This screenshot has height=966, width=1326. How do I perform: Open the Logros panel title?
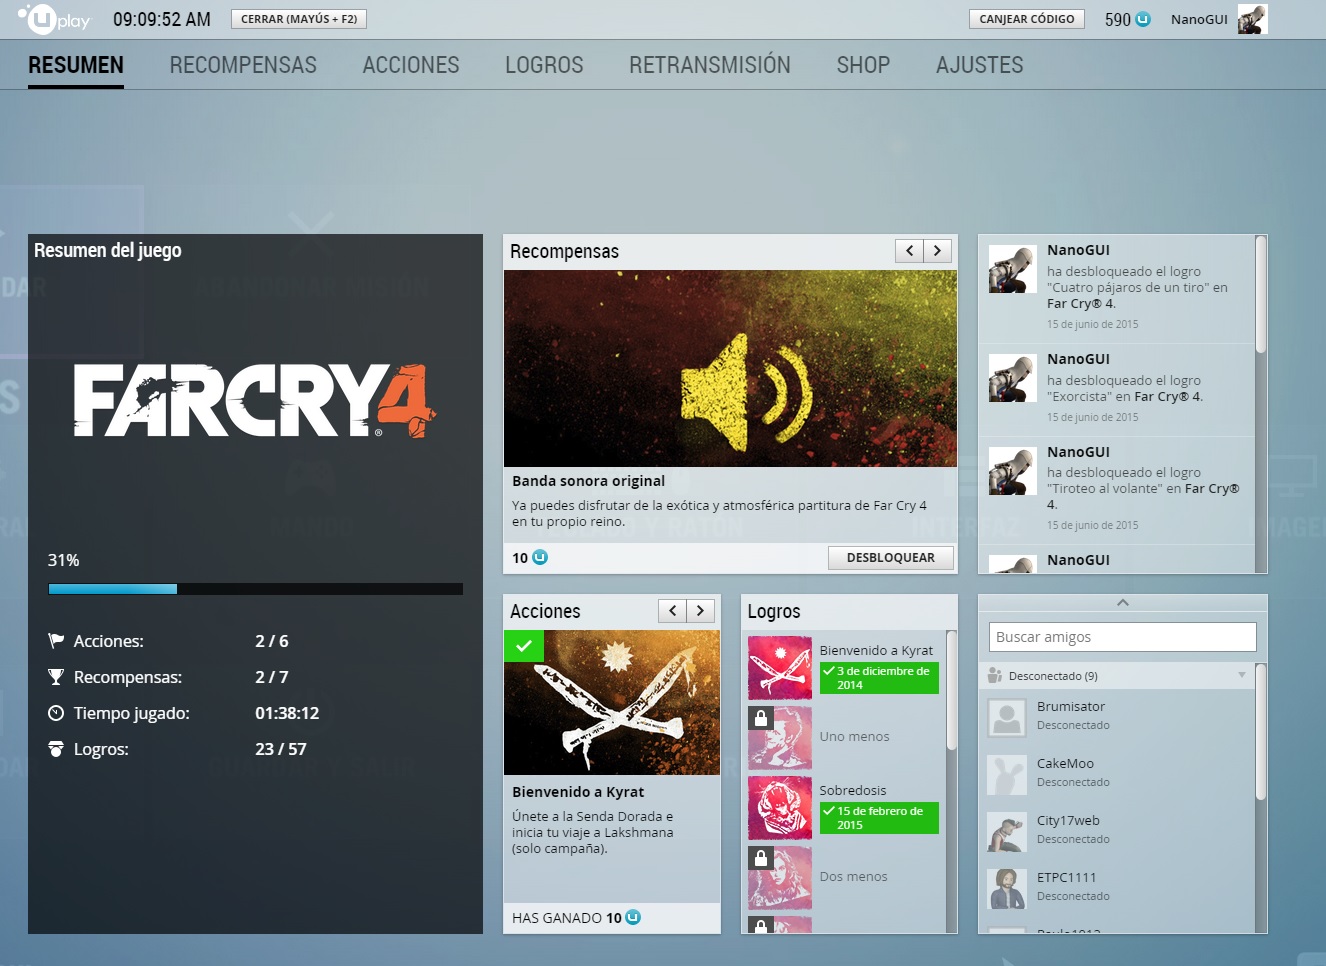pos(774,611)
